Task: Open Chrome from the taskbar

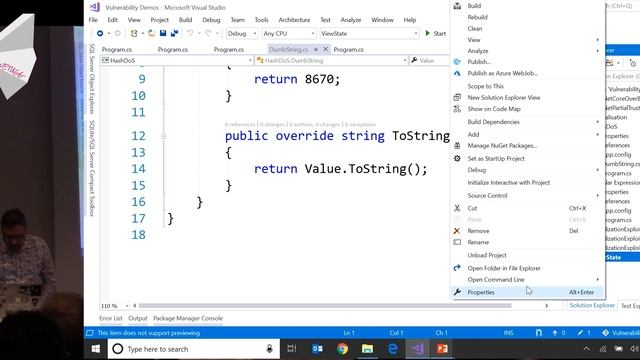Action: click(x=342, y=349)
